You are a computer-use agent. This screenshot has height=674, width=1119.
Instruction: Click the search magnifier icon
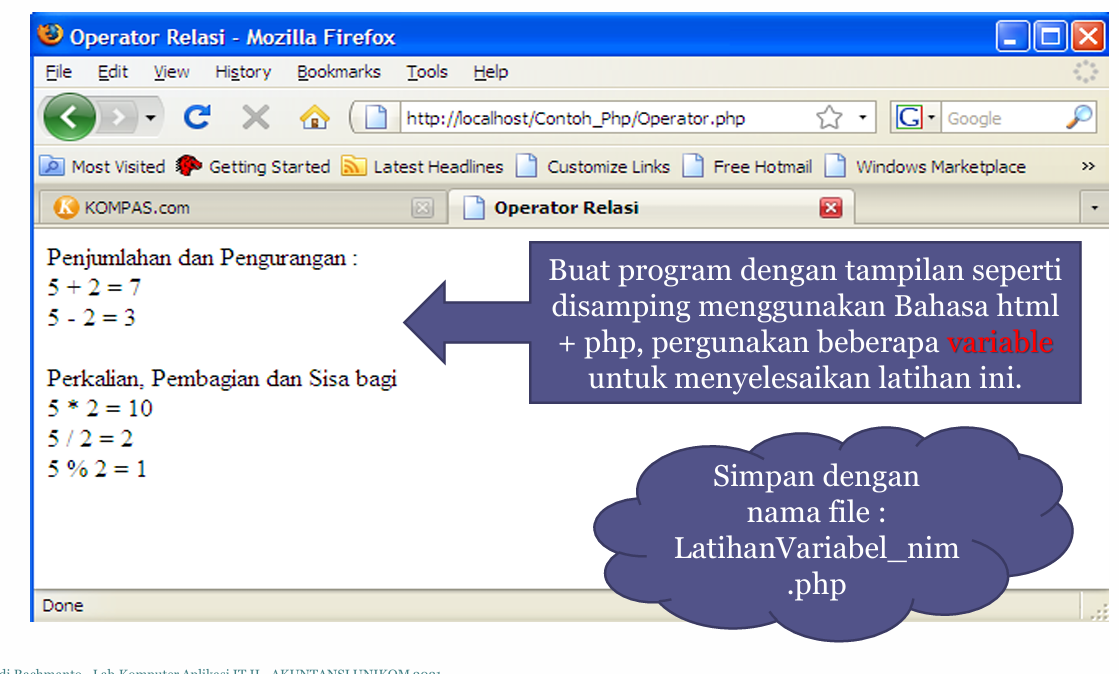1079,117
